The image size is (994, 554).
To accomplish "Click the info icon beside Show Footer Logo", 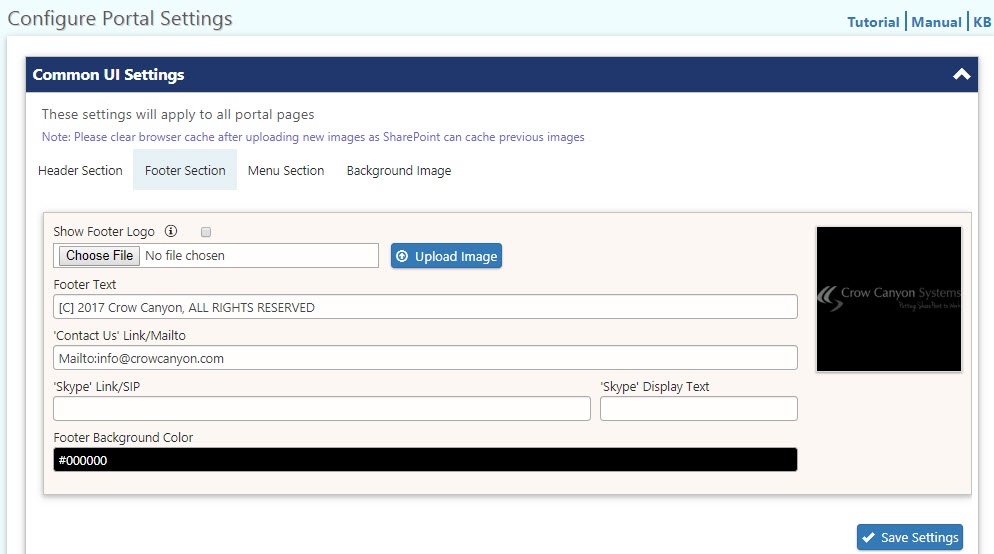I will 171,231.
